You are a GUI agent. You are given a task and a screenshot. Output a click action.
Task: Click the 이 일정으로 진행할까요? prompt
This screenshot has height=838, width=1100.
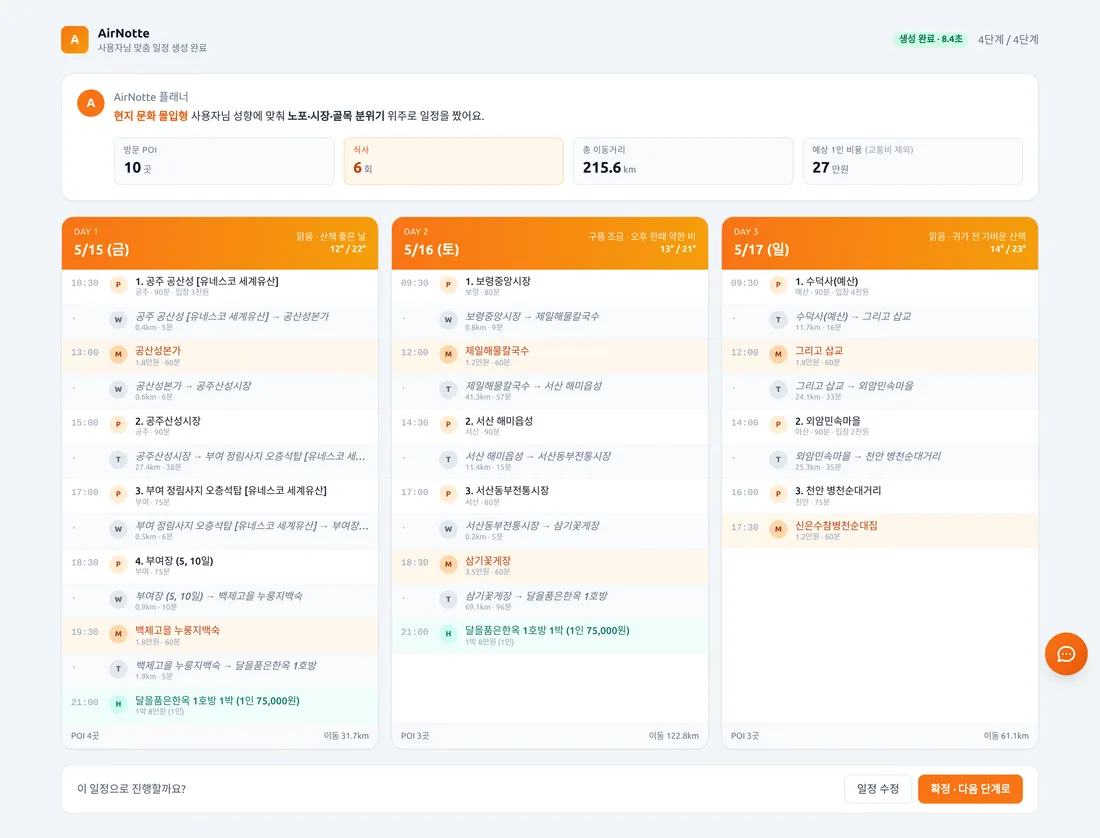click(x=131, y=789)
